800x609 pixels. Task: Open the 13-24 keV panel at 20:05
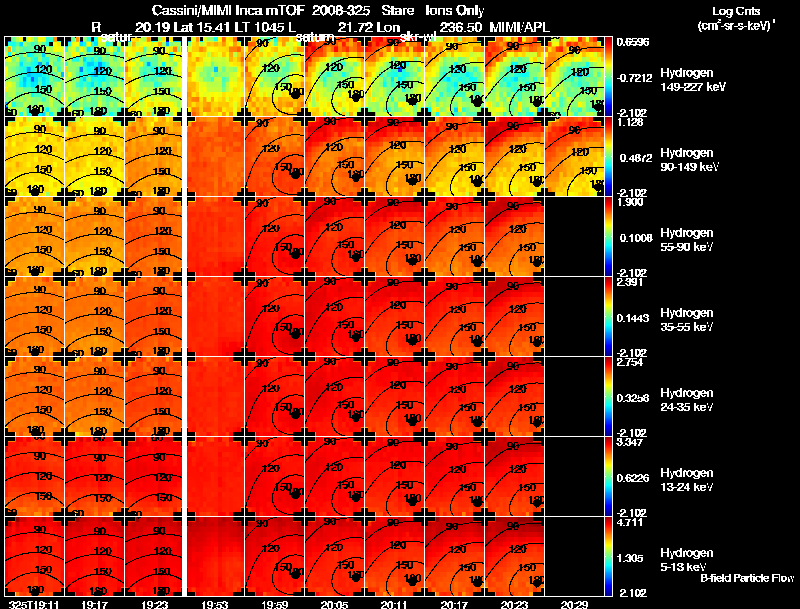tap(334, 477)
